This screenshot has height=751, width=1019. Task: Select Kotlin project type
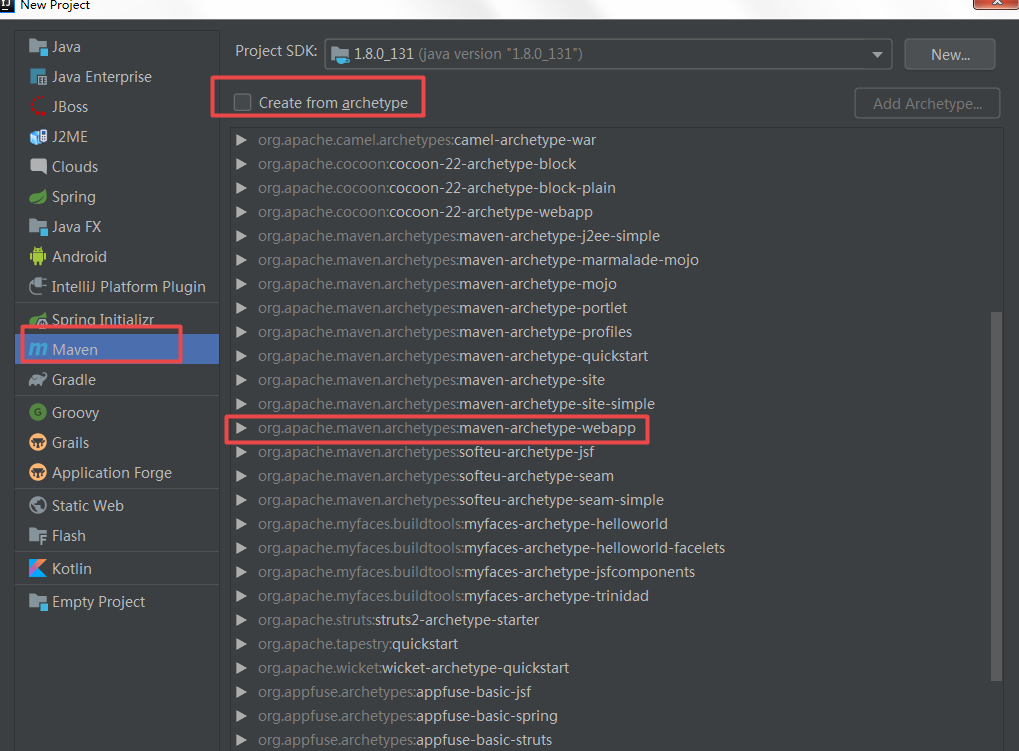117,568
